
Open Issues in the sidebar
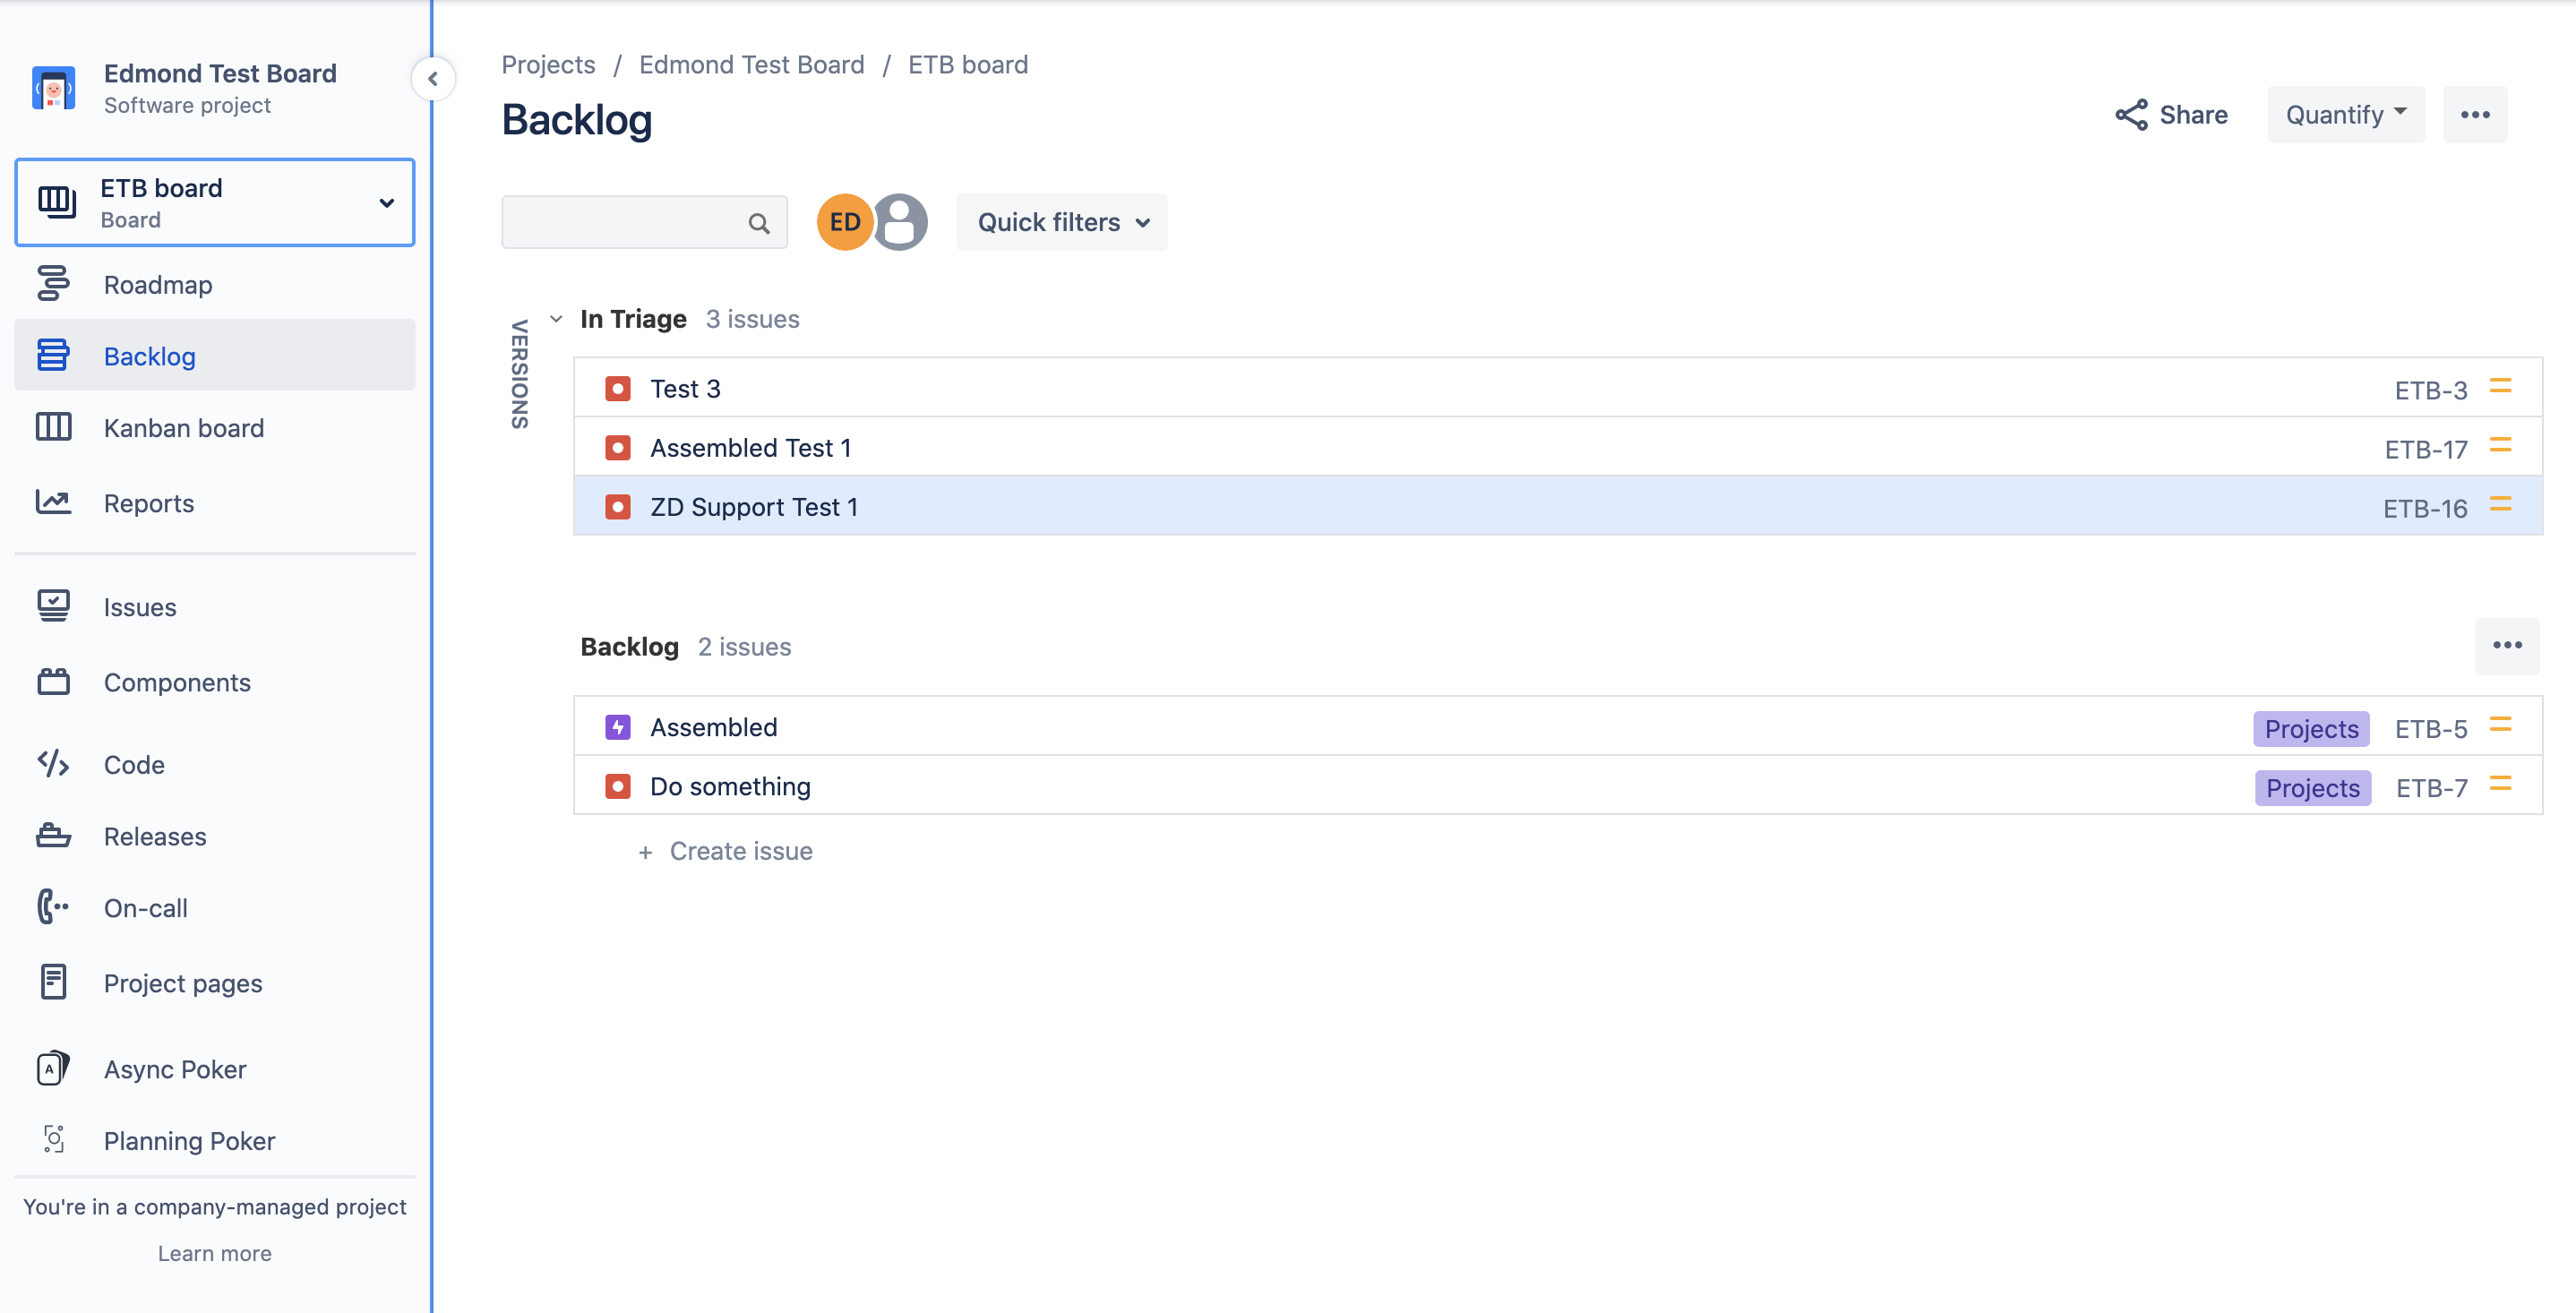(x=215, y=607)
